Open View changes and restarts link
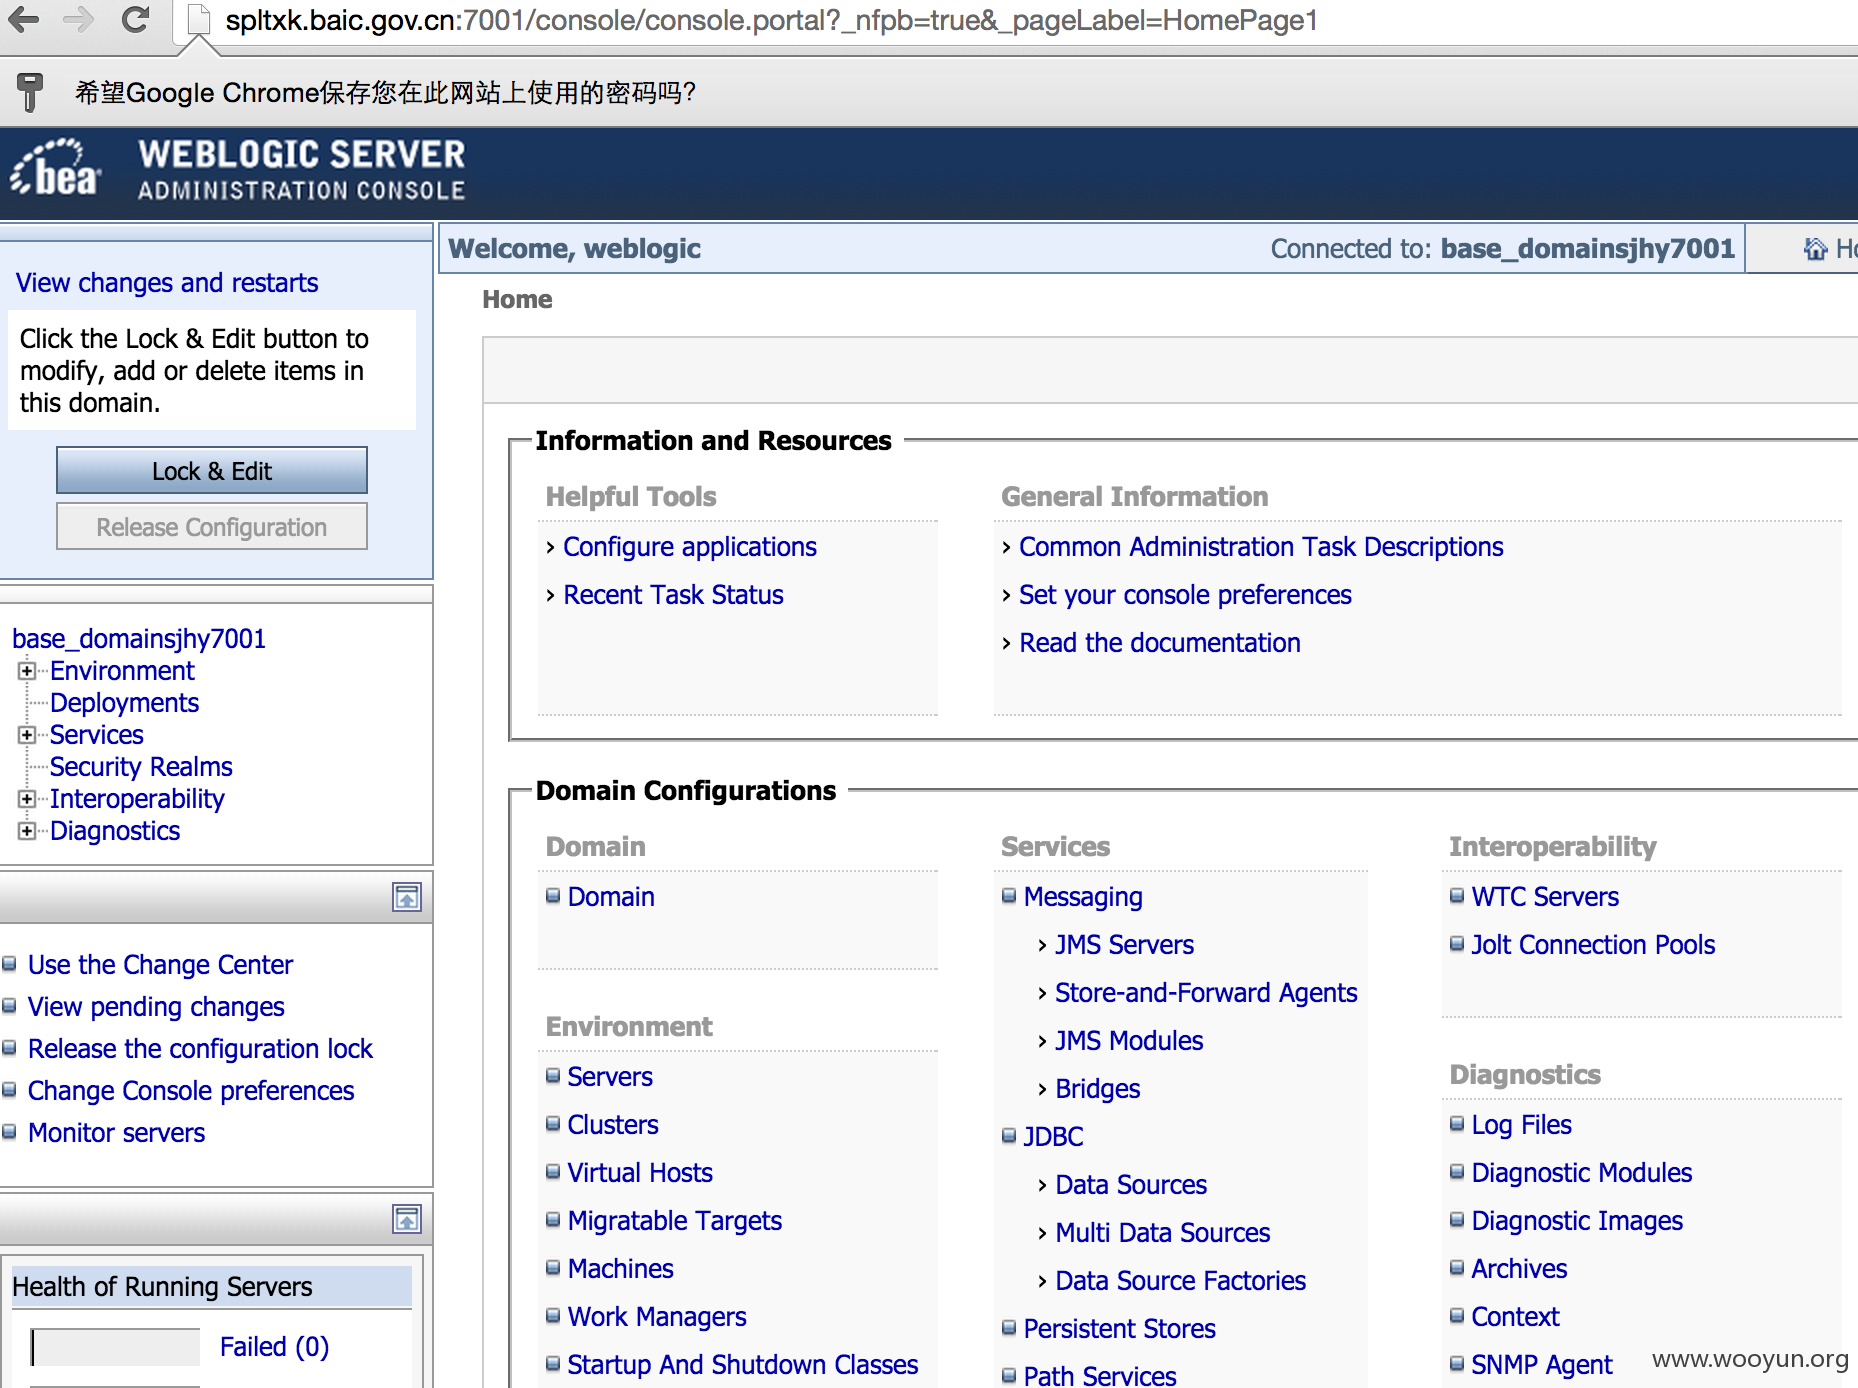This screenshot has height=1388, width=1858. pyautogui.click(x=167, y=283)
